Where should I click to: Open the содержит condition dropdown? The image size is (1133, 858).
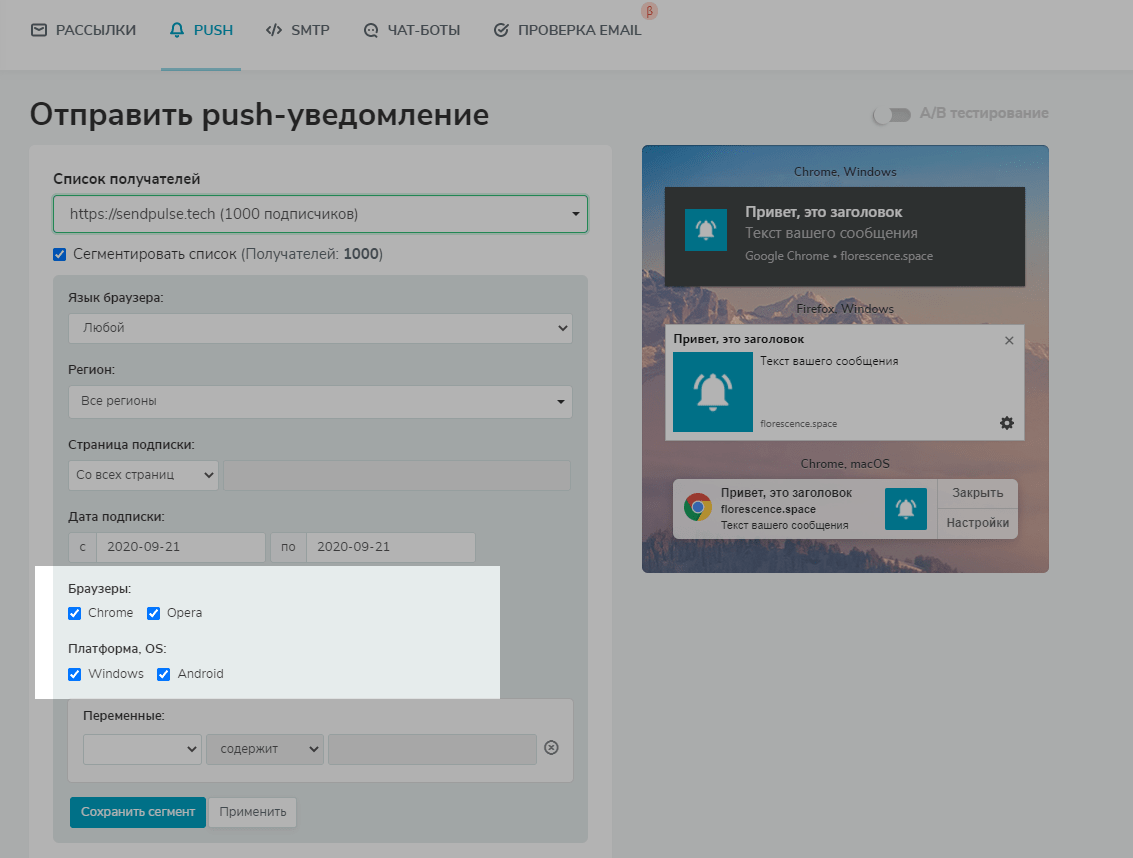point(264,750)
